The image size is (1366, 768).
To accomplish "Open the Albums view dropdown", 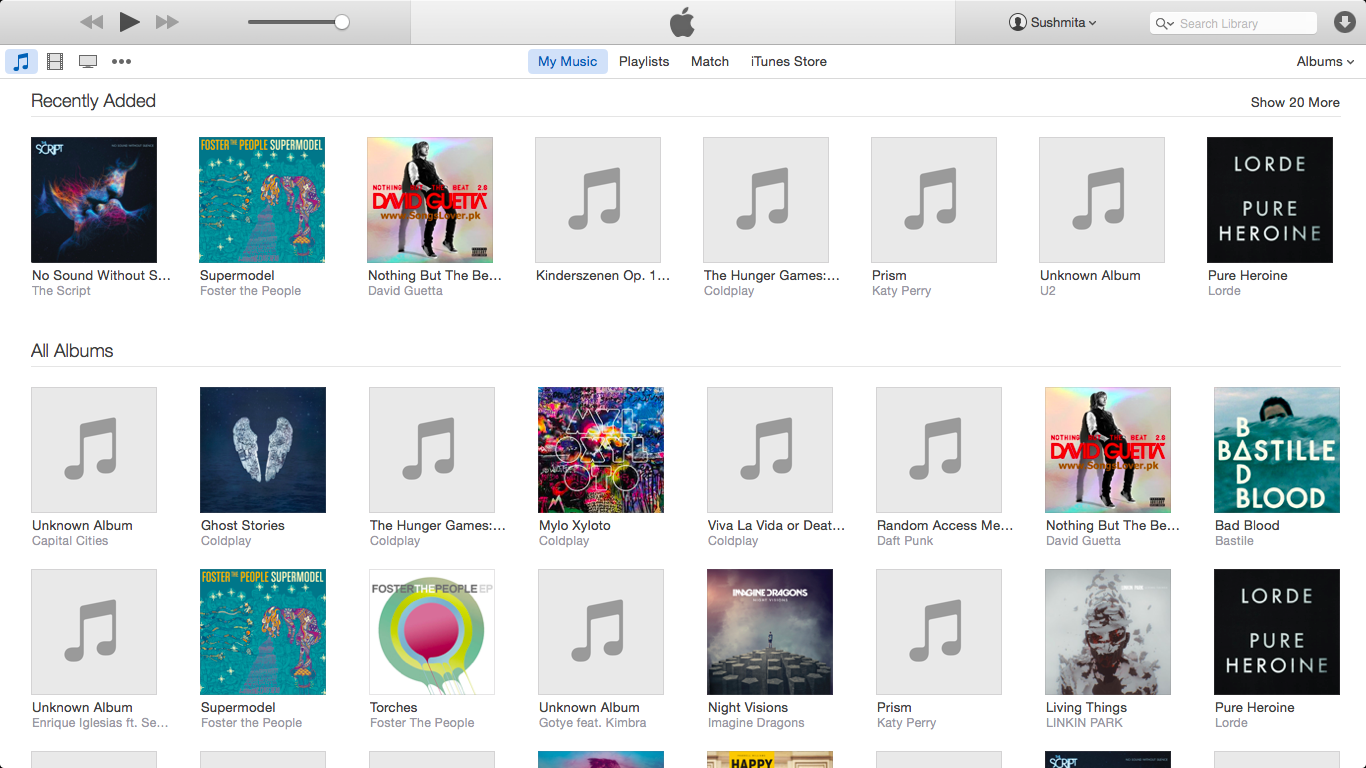I will [1325, 61].
